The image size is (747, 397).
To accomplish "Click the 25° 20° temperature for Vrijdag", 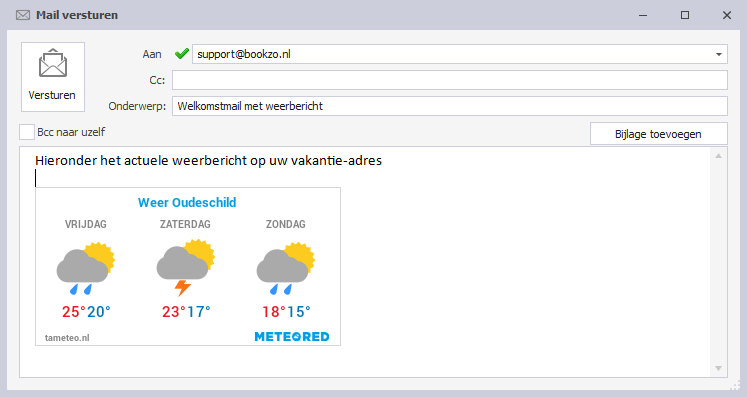I will [86, 312].
